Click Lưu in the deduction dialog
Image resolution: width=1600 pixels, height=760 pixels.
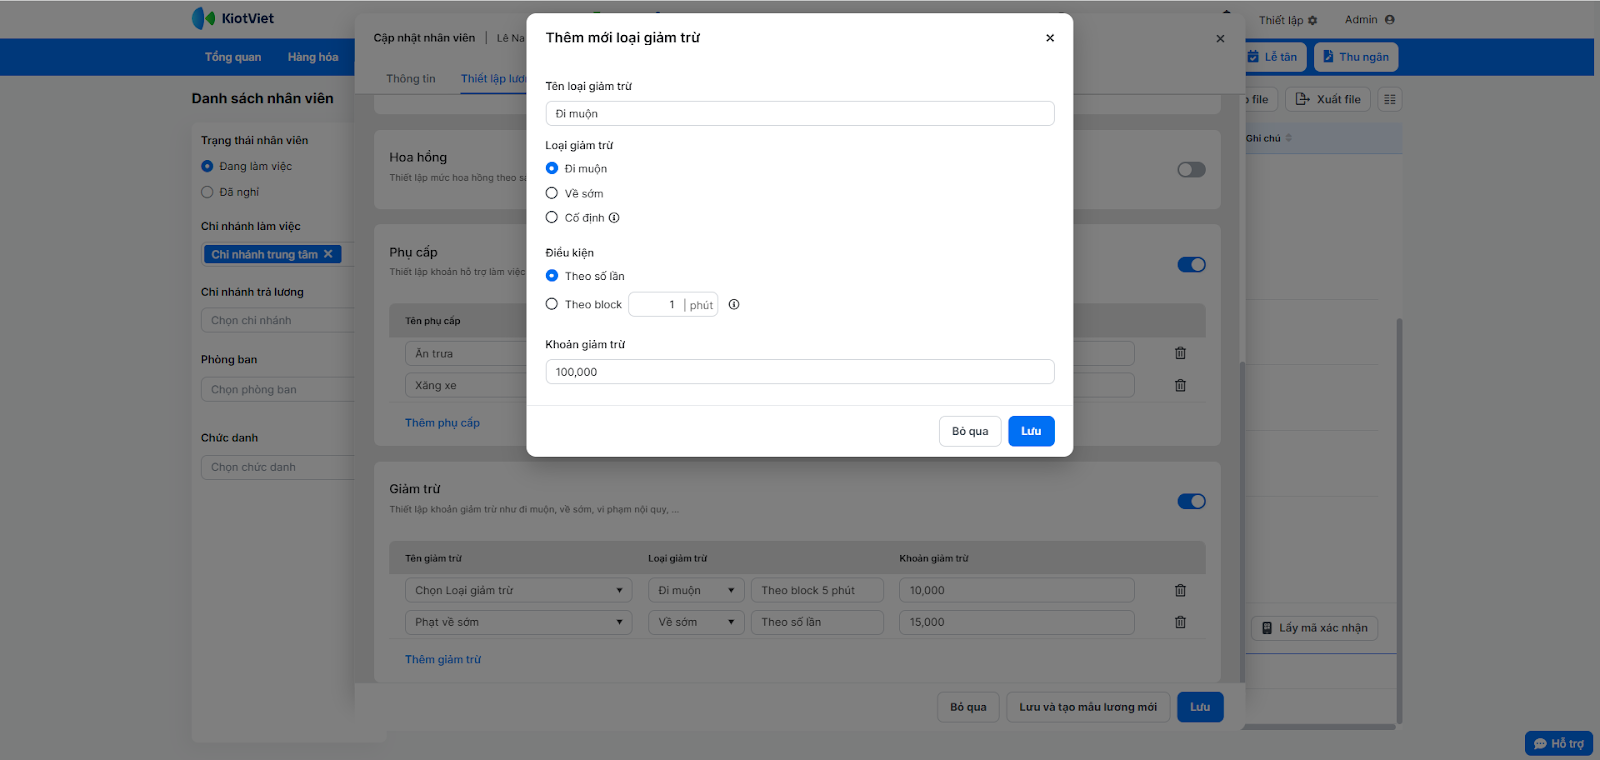click(x=1031, y=431)
